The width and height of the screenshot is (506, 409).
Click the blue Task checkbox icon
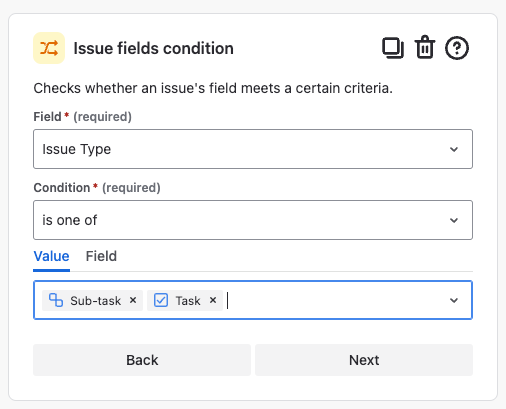point(161,300)
